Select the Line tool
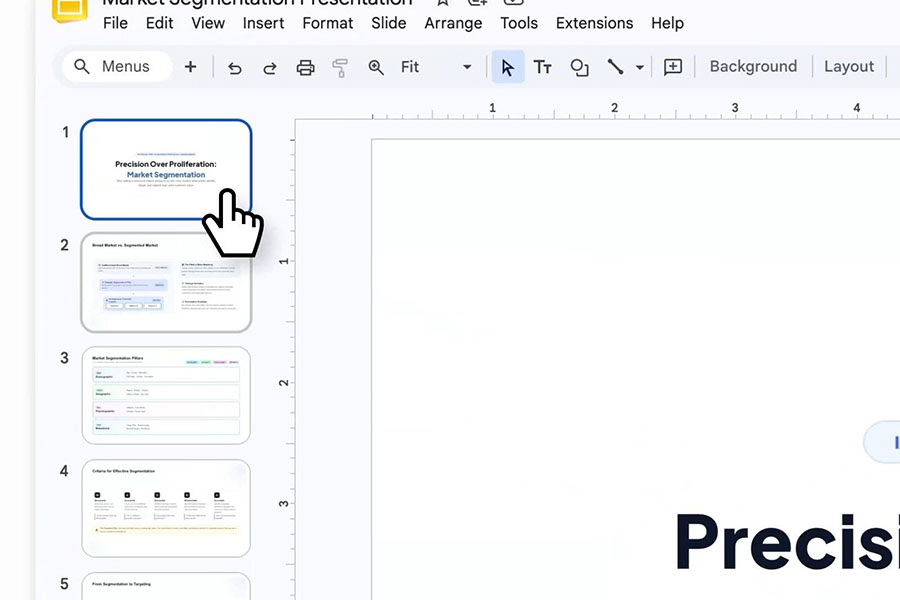 click(x=615, y=67)
